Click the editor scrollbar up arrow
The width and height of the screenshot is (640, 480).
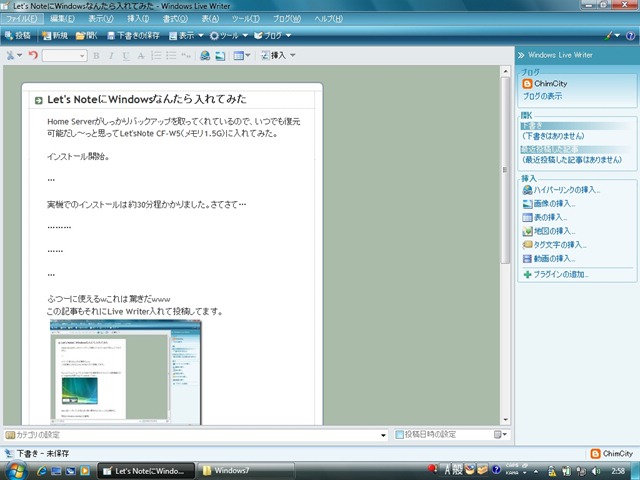point(506,71)
